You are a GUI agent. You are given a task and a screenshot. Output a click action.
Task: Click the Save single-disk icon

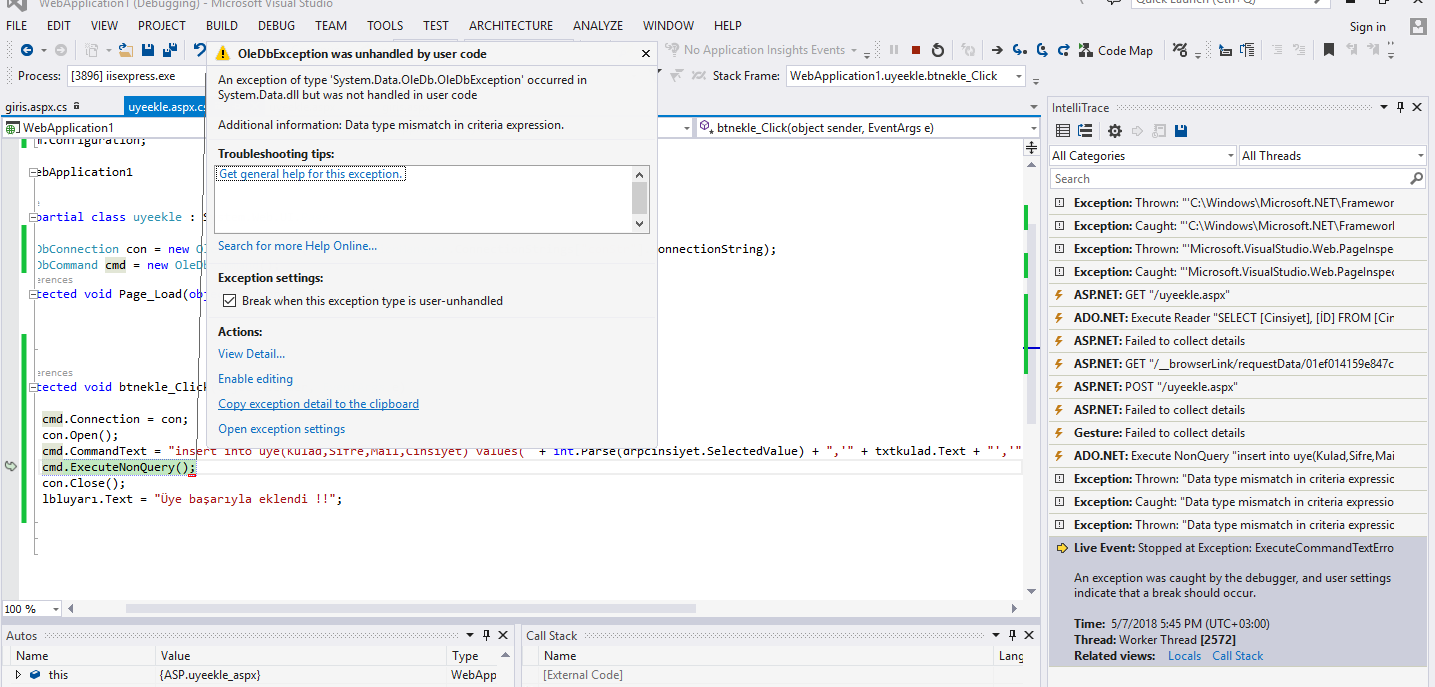click(x=148, y=50)
